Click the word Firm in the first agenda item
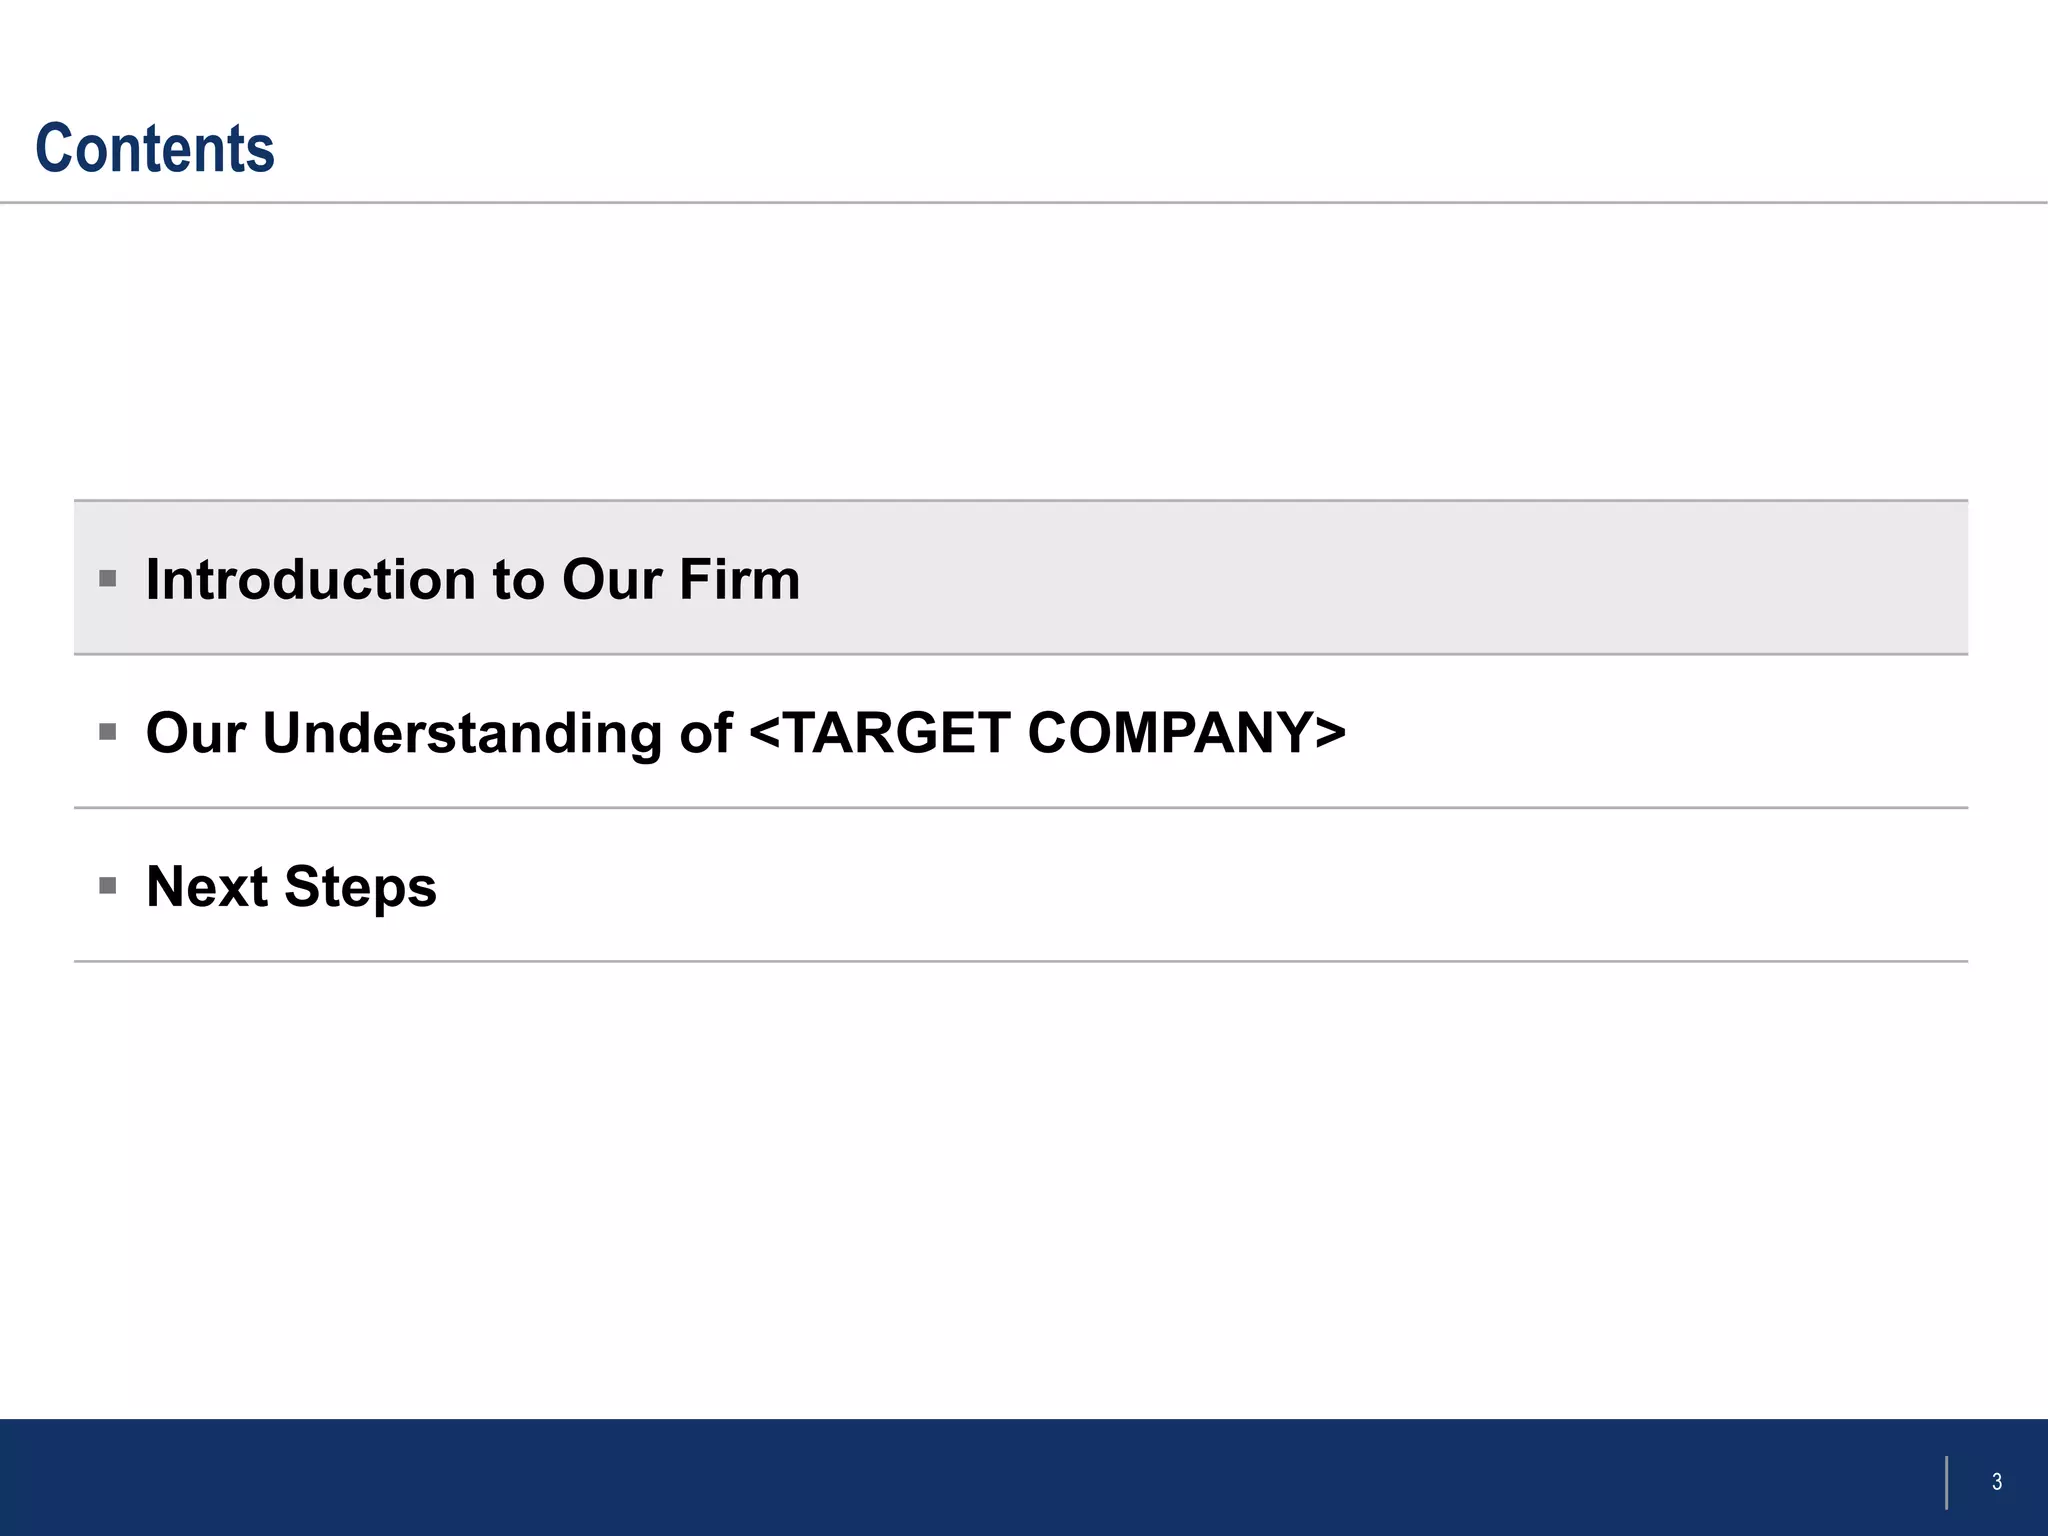This screenshot has width=2048, height=1536. click(740, 578)
